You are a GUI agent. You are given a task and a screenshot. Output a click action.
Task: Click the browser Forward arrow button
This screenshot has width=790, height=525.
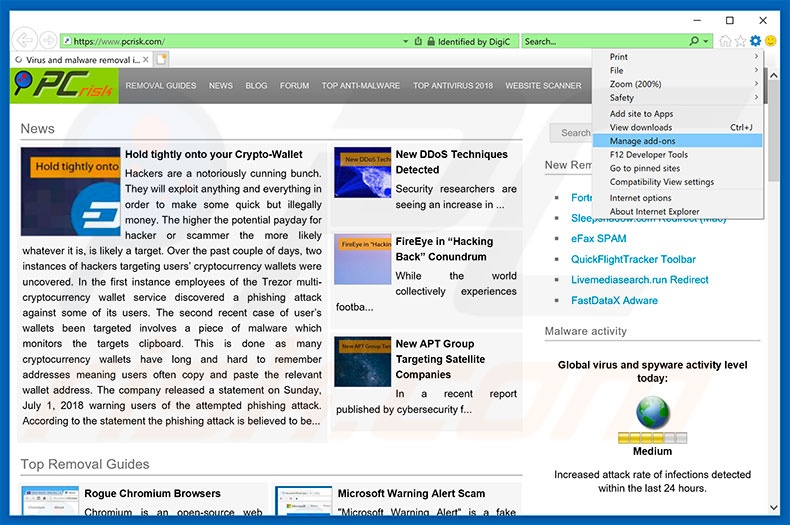(46, 41)
